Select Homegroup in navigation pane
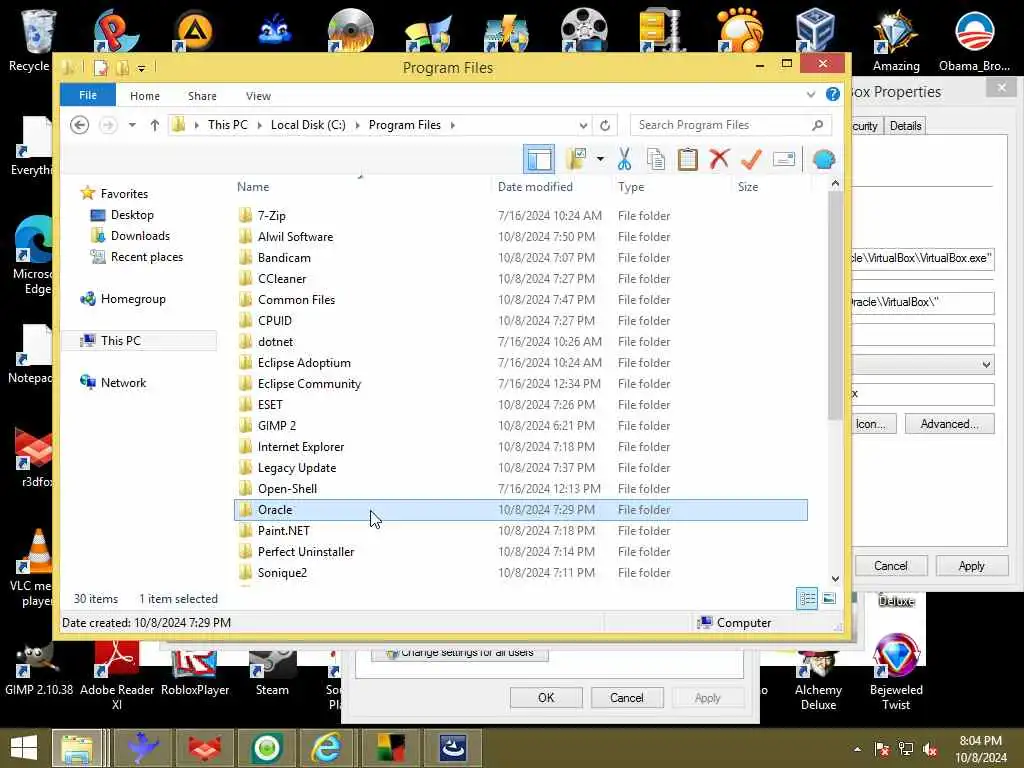The width and height of the screenshot is (1024, 768). click(133, 299)
